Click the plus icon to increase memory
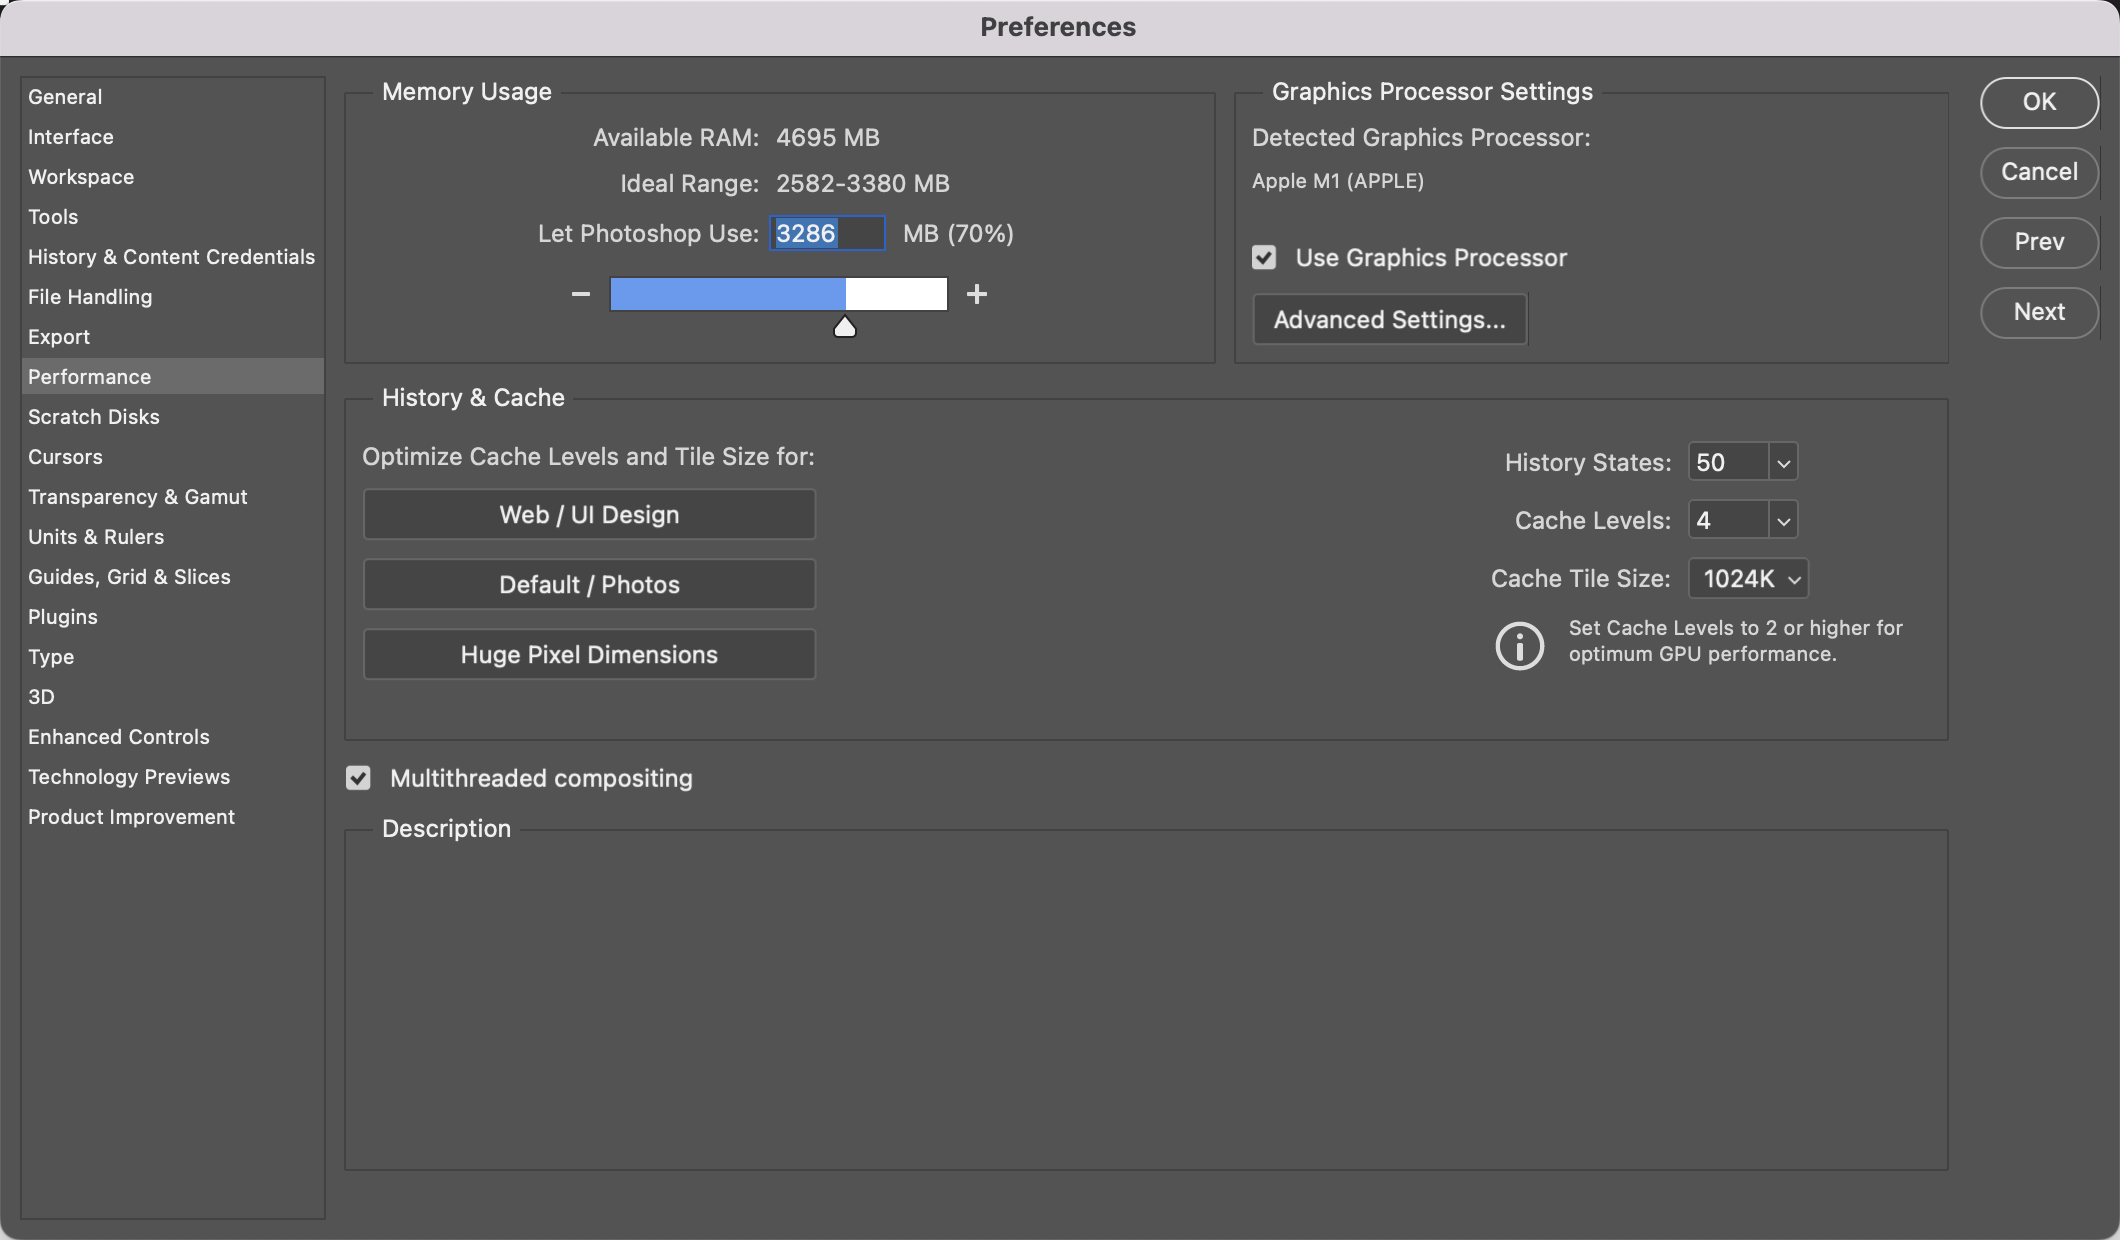Image resolution: width=2120 pixels, height=1240 pixels. [977, 294]
